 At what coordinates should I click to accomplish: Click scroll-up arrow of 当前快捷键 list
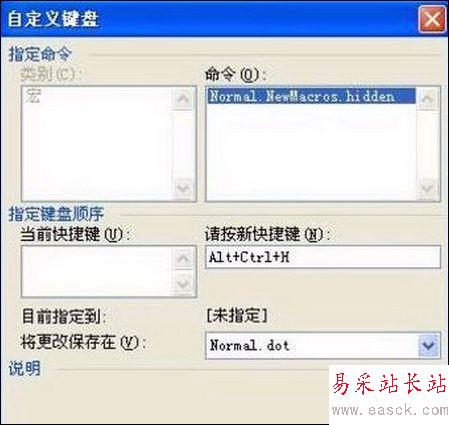(x=183, y=258)
